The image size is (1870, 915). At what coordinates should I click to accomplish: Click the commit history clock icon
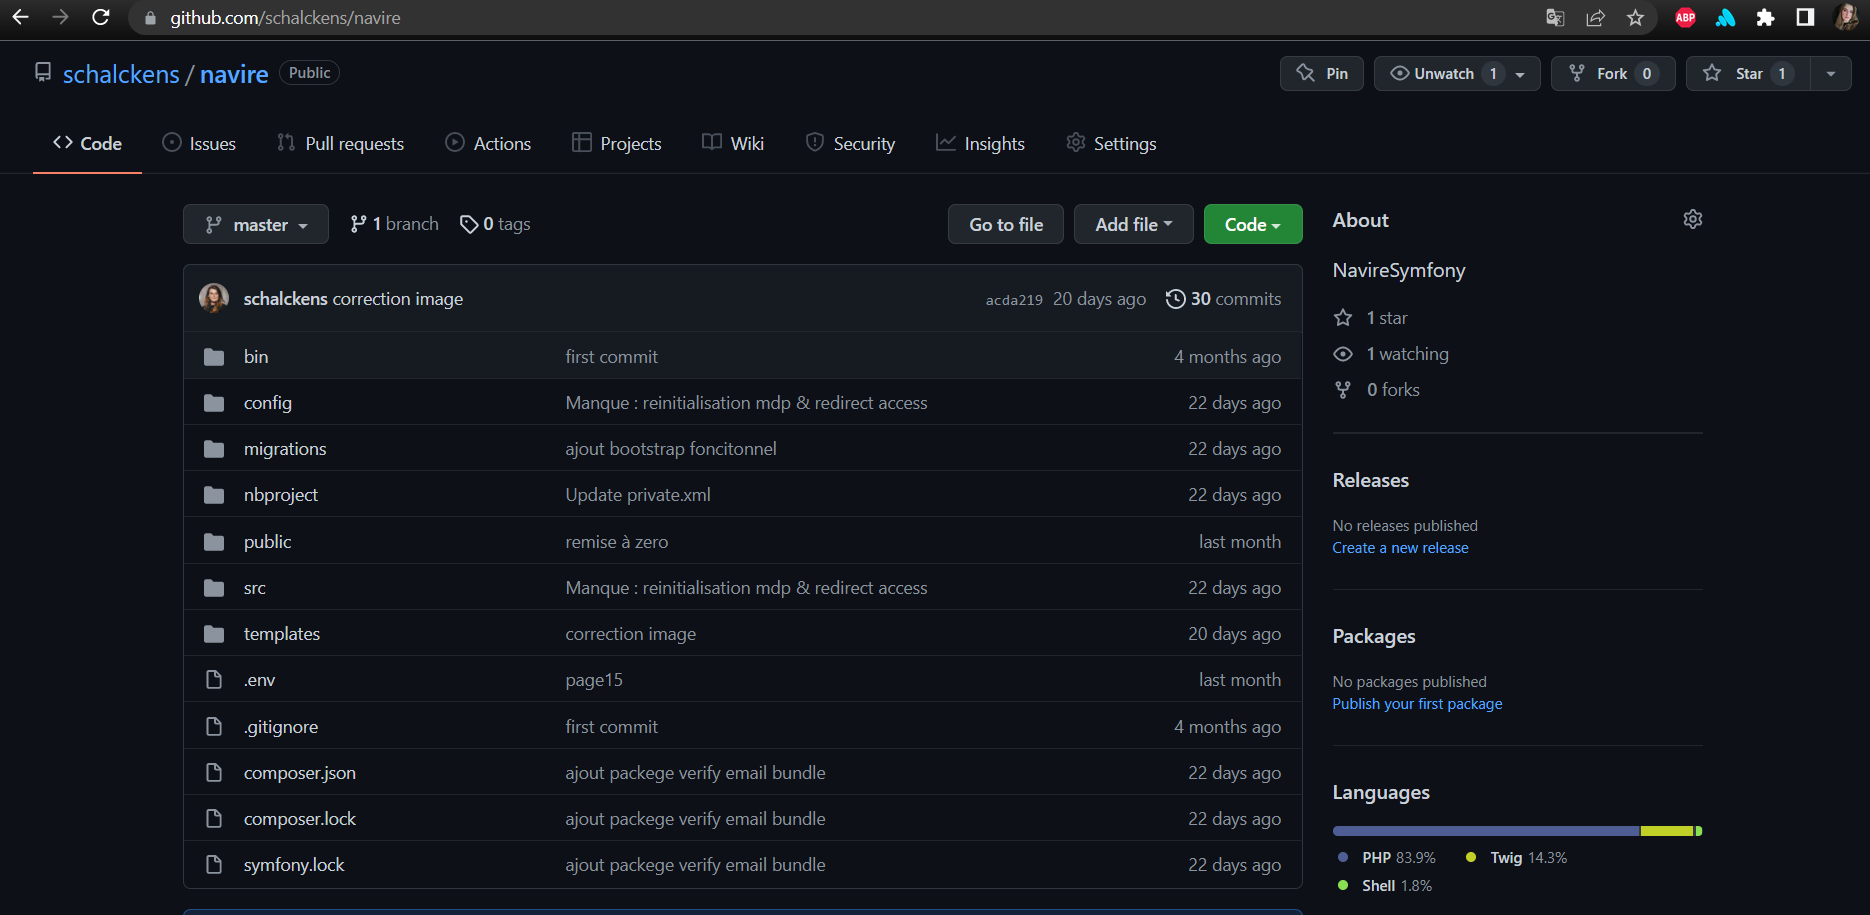[1176, 299]
